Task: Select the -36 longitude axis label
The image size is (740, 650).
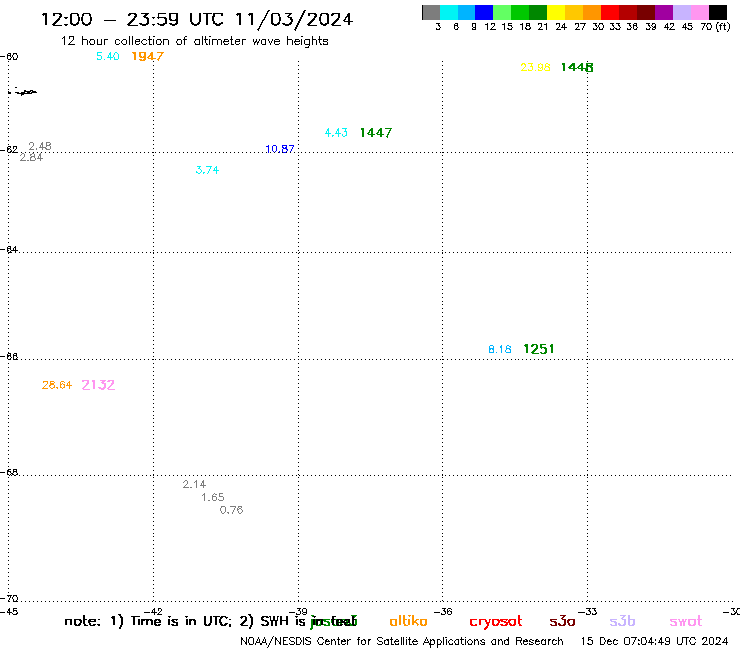Action: tap(443, 612)
